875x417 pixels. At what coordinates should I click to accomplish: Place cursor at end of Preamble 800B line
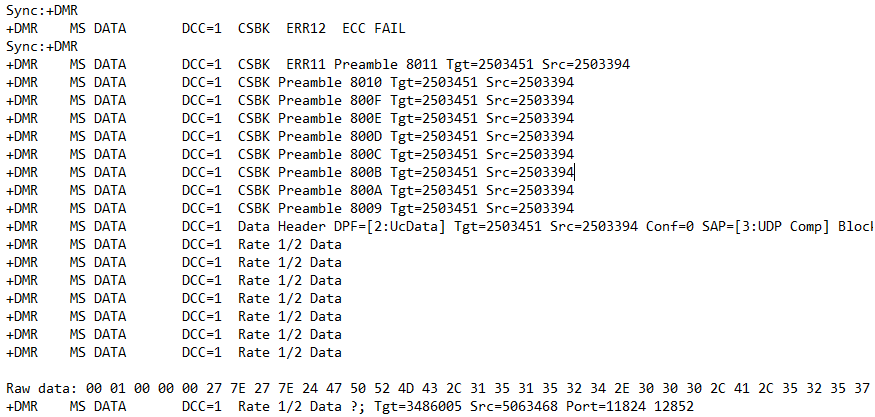tap(574, 172)
